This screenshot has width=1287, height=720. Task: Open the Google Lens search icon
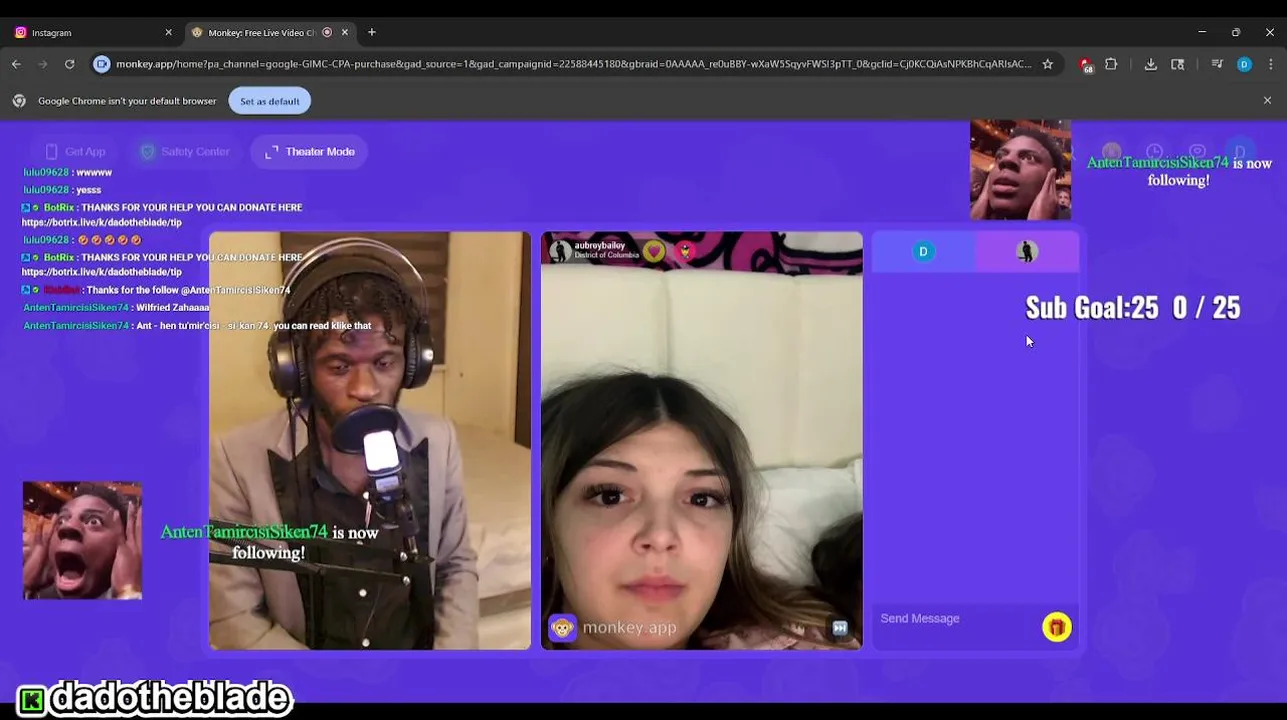pyautogui.click(x=1178, y=64)
